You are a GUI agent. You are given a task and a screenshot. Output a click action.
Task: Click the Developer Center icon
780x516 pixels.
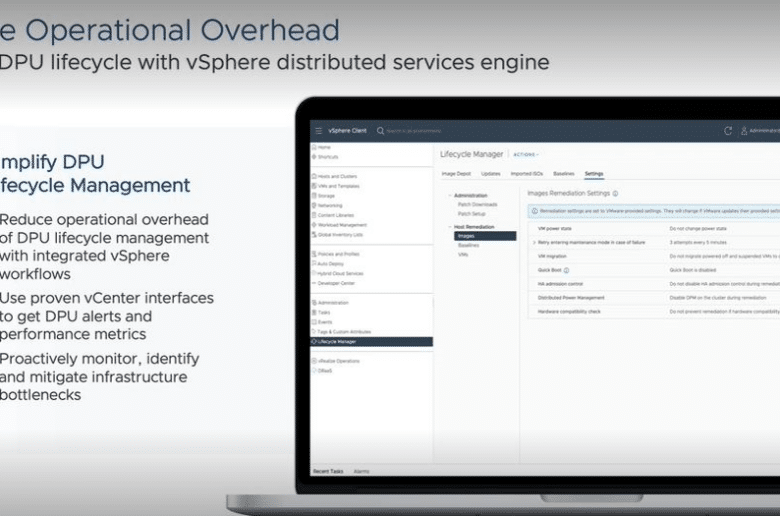click(x=314, y=283)
